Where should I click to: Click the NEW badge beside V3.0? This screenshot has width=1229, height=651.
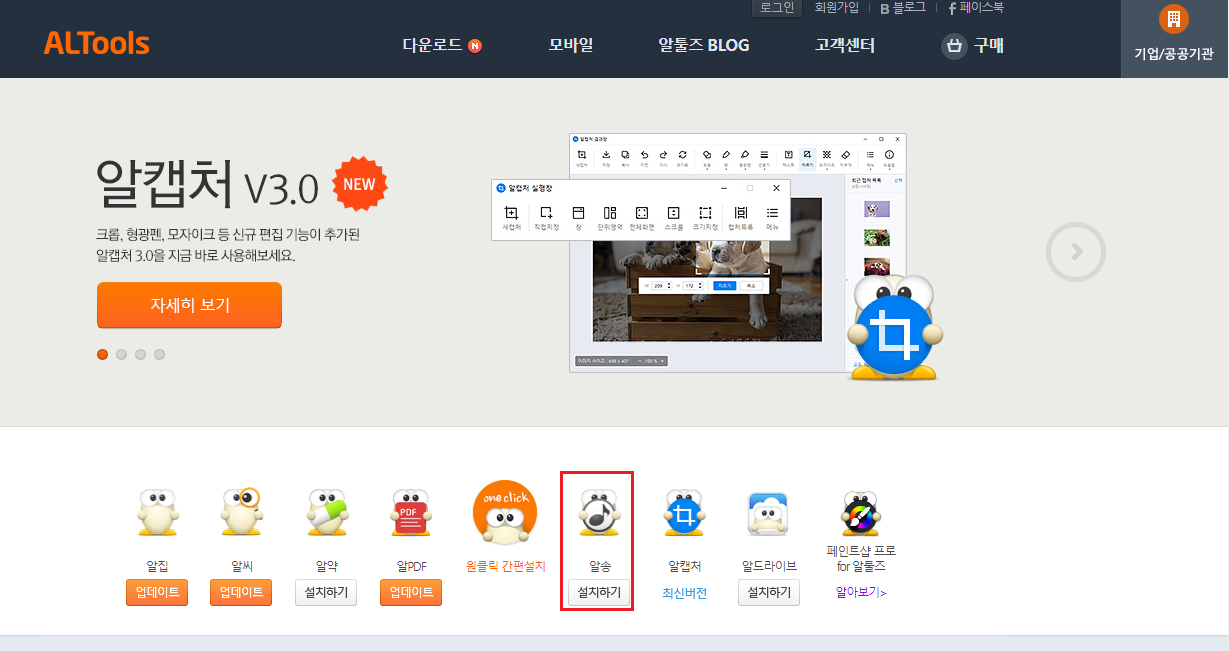coord(360,183)
